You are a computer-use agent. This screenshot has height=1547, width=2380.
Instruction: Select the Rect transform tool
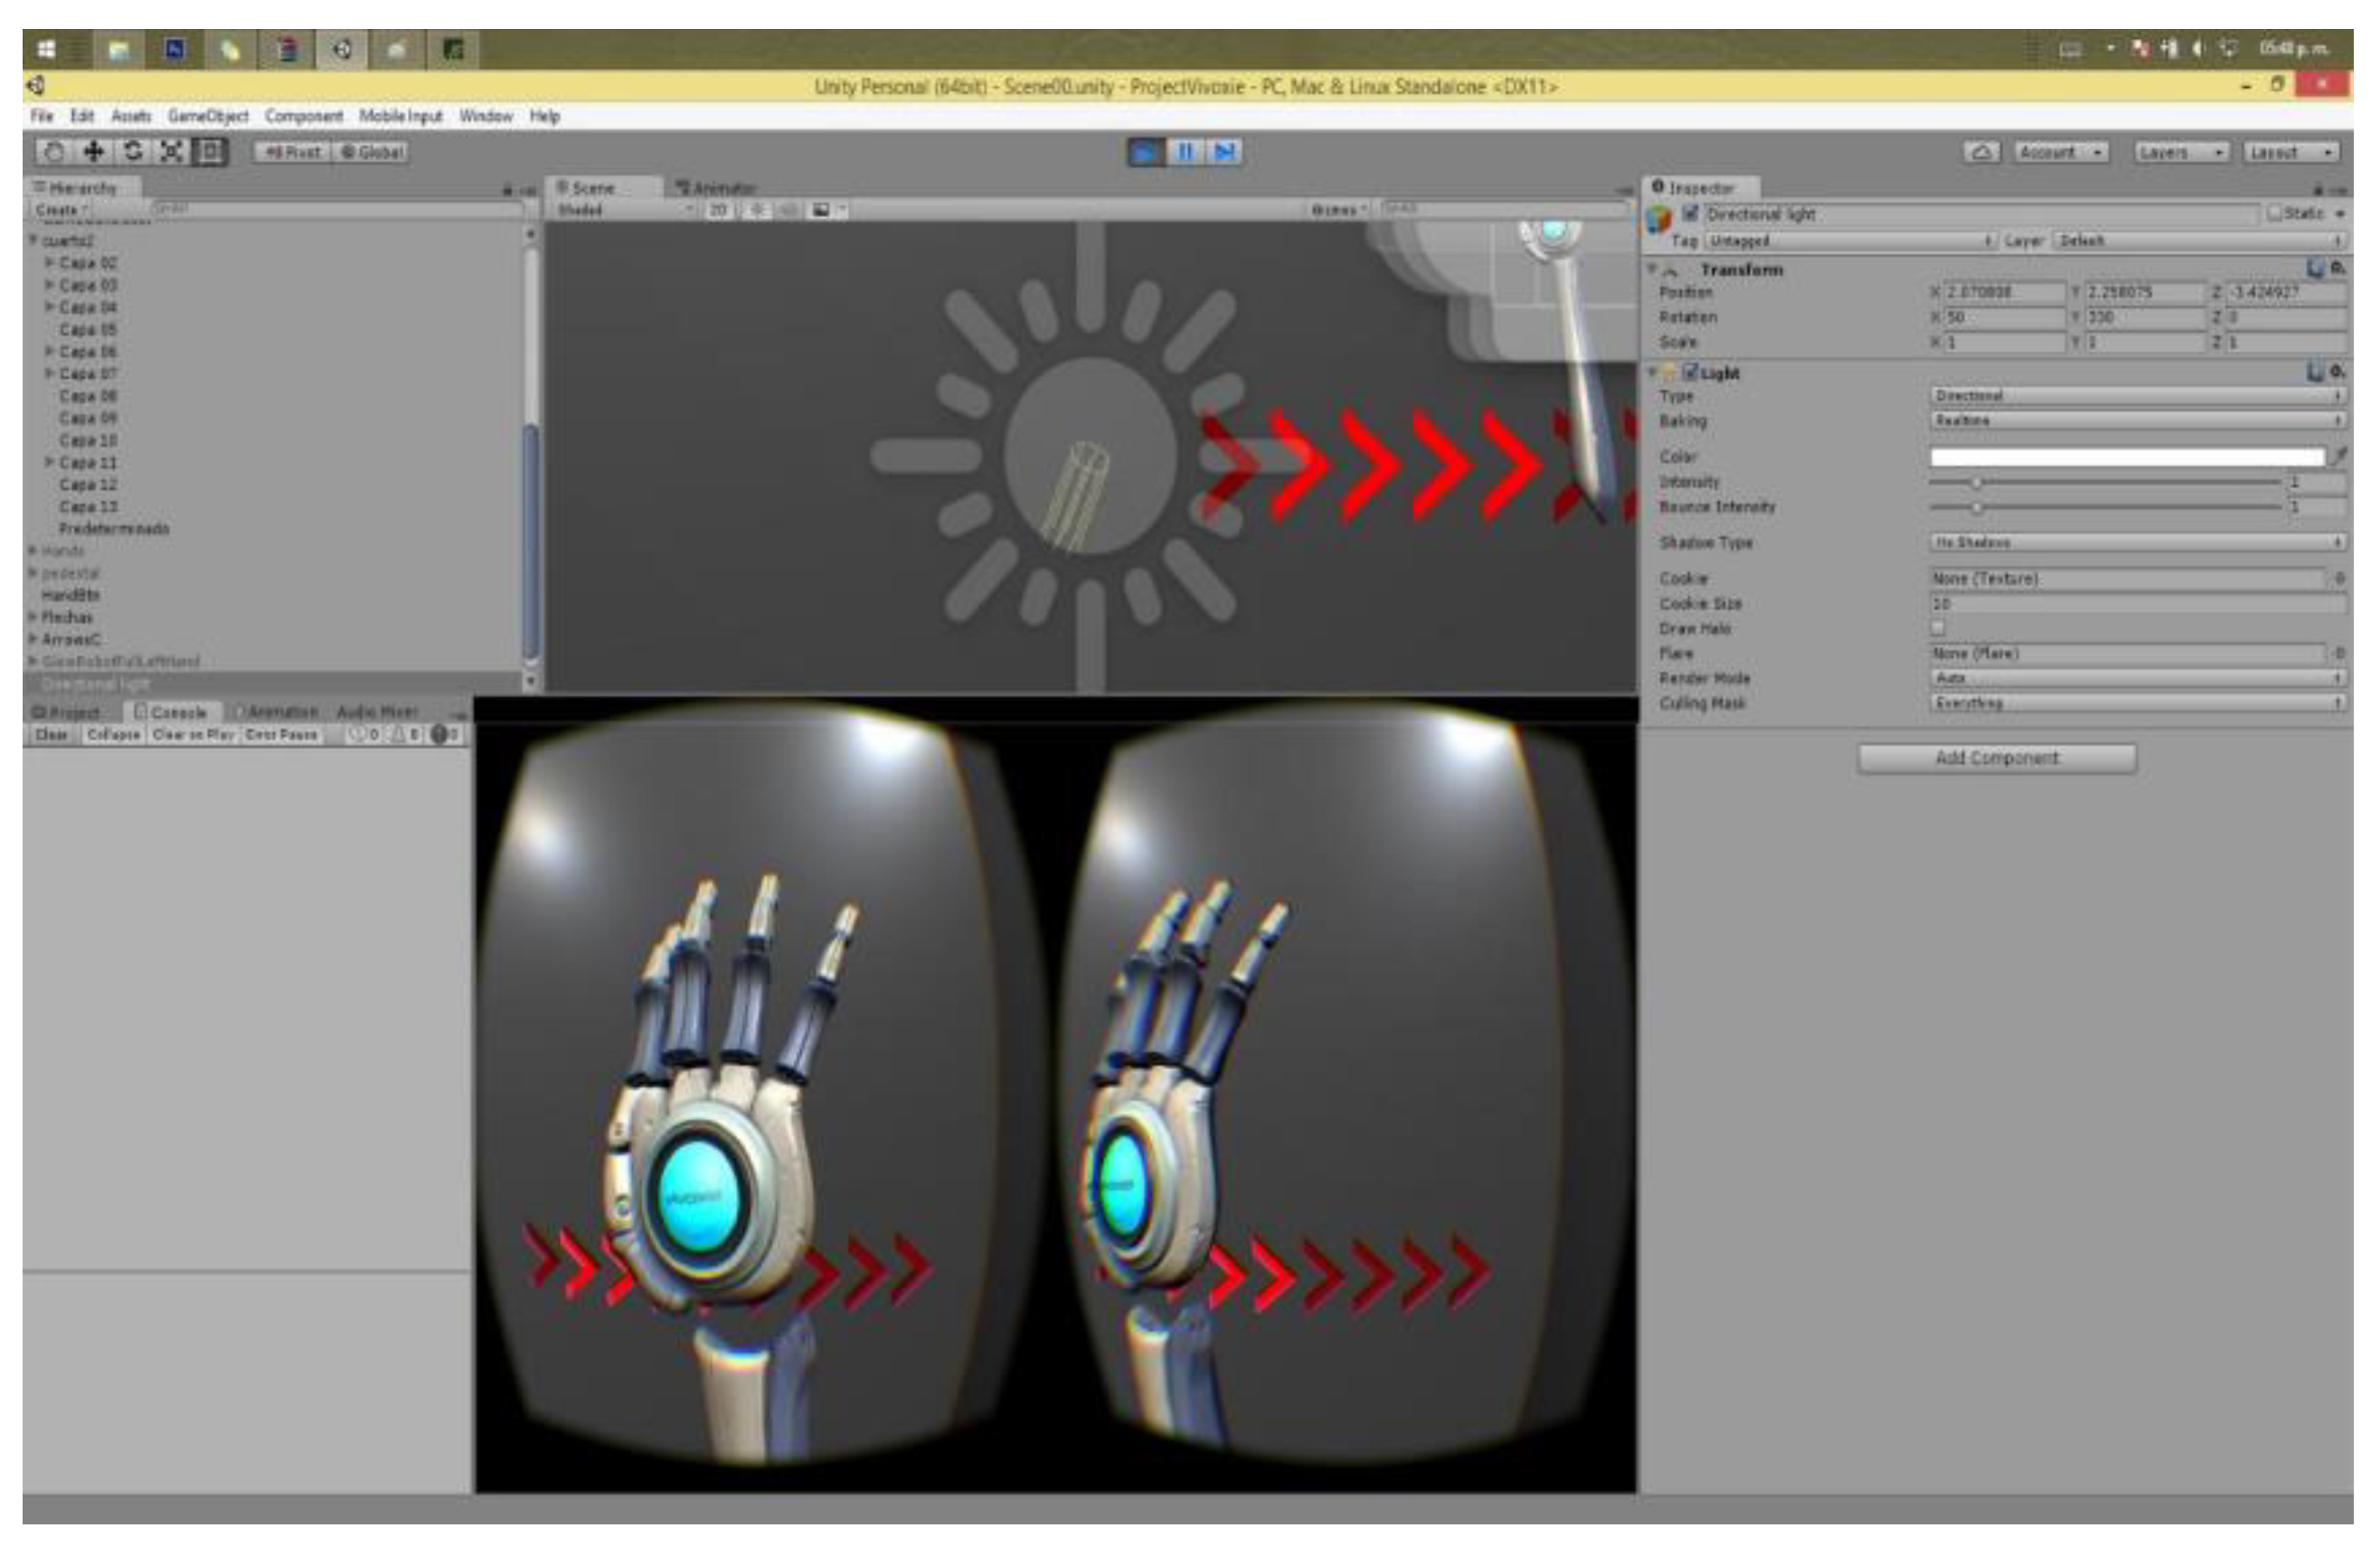210,151
